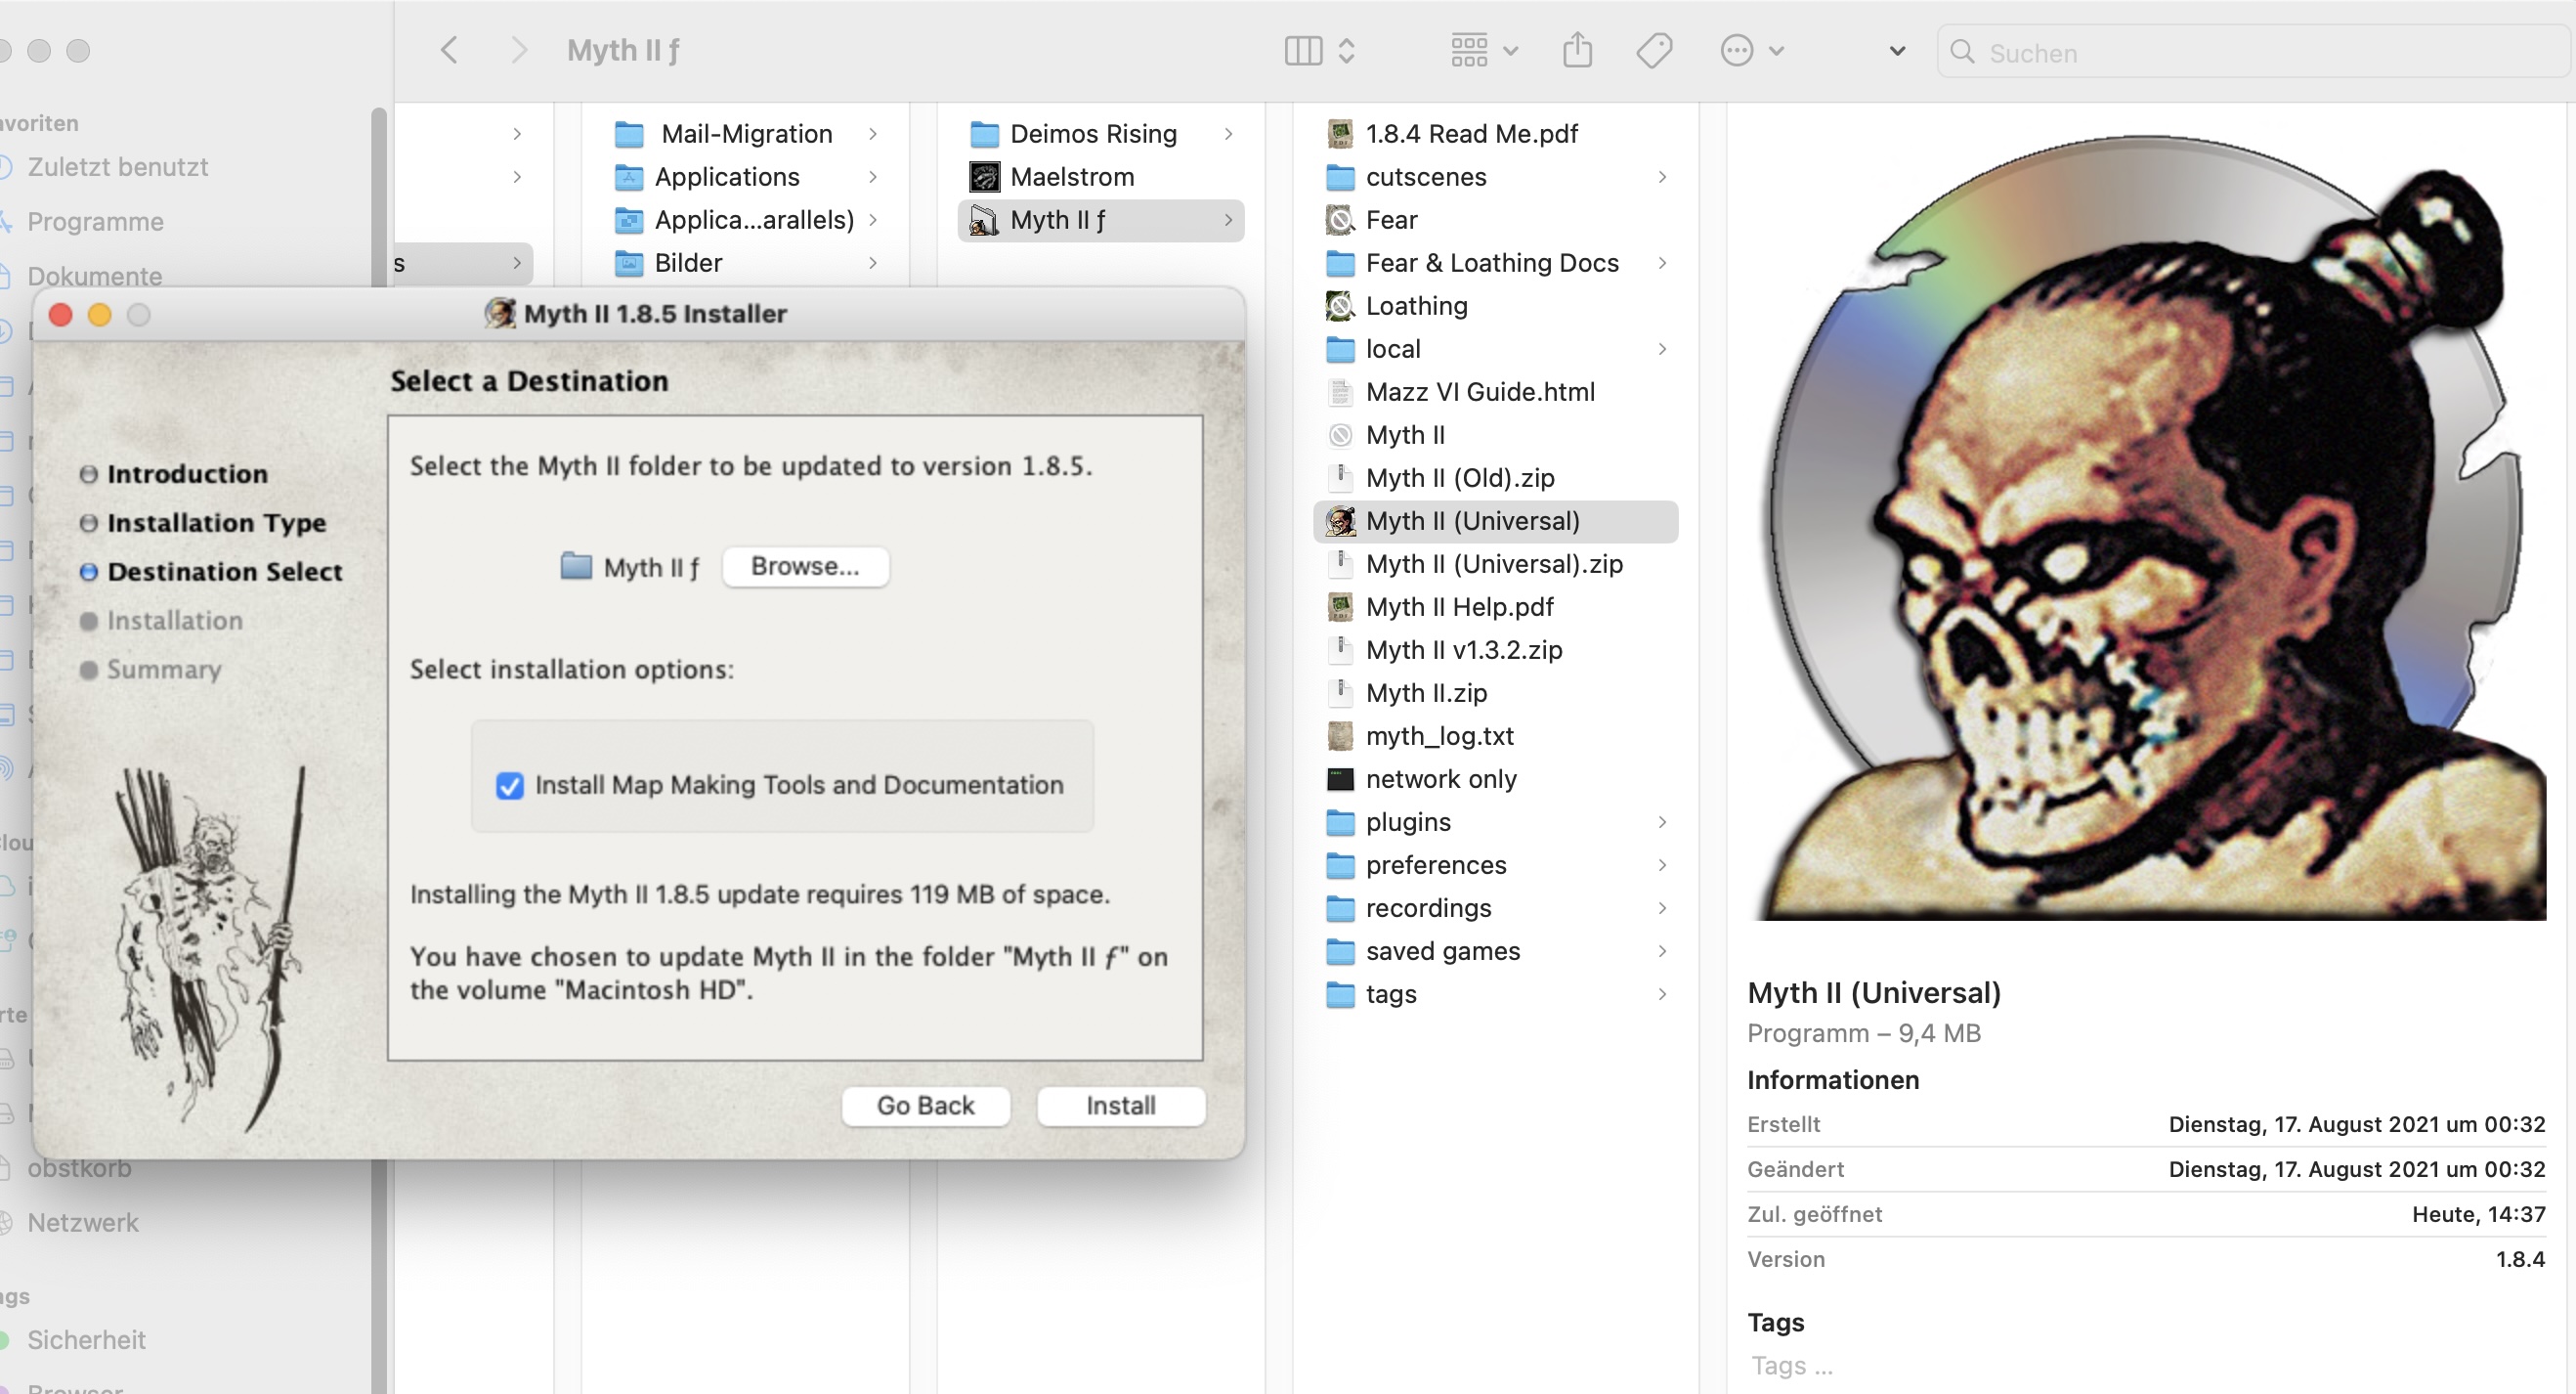Select the Maelstrom app icon
2576x1394 pixels.
[984, 177]
